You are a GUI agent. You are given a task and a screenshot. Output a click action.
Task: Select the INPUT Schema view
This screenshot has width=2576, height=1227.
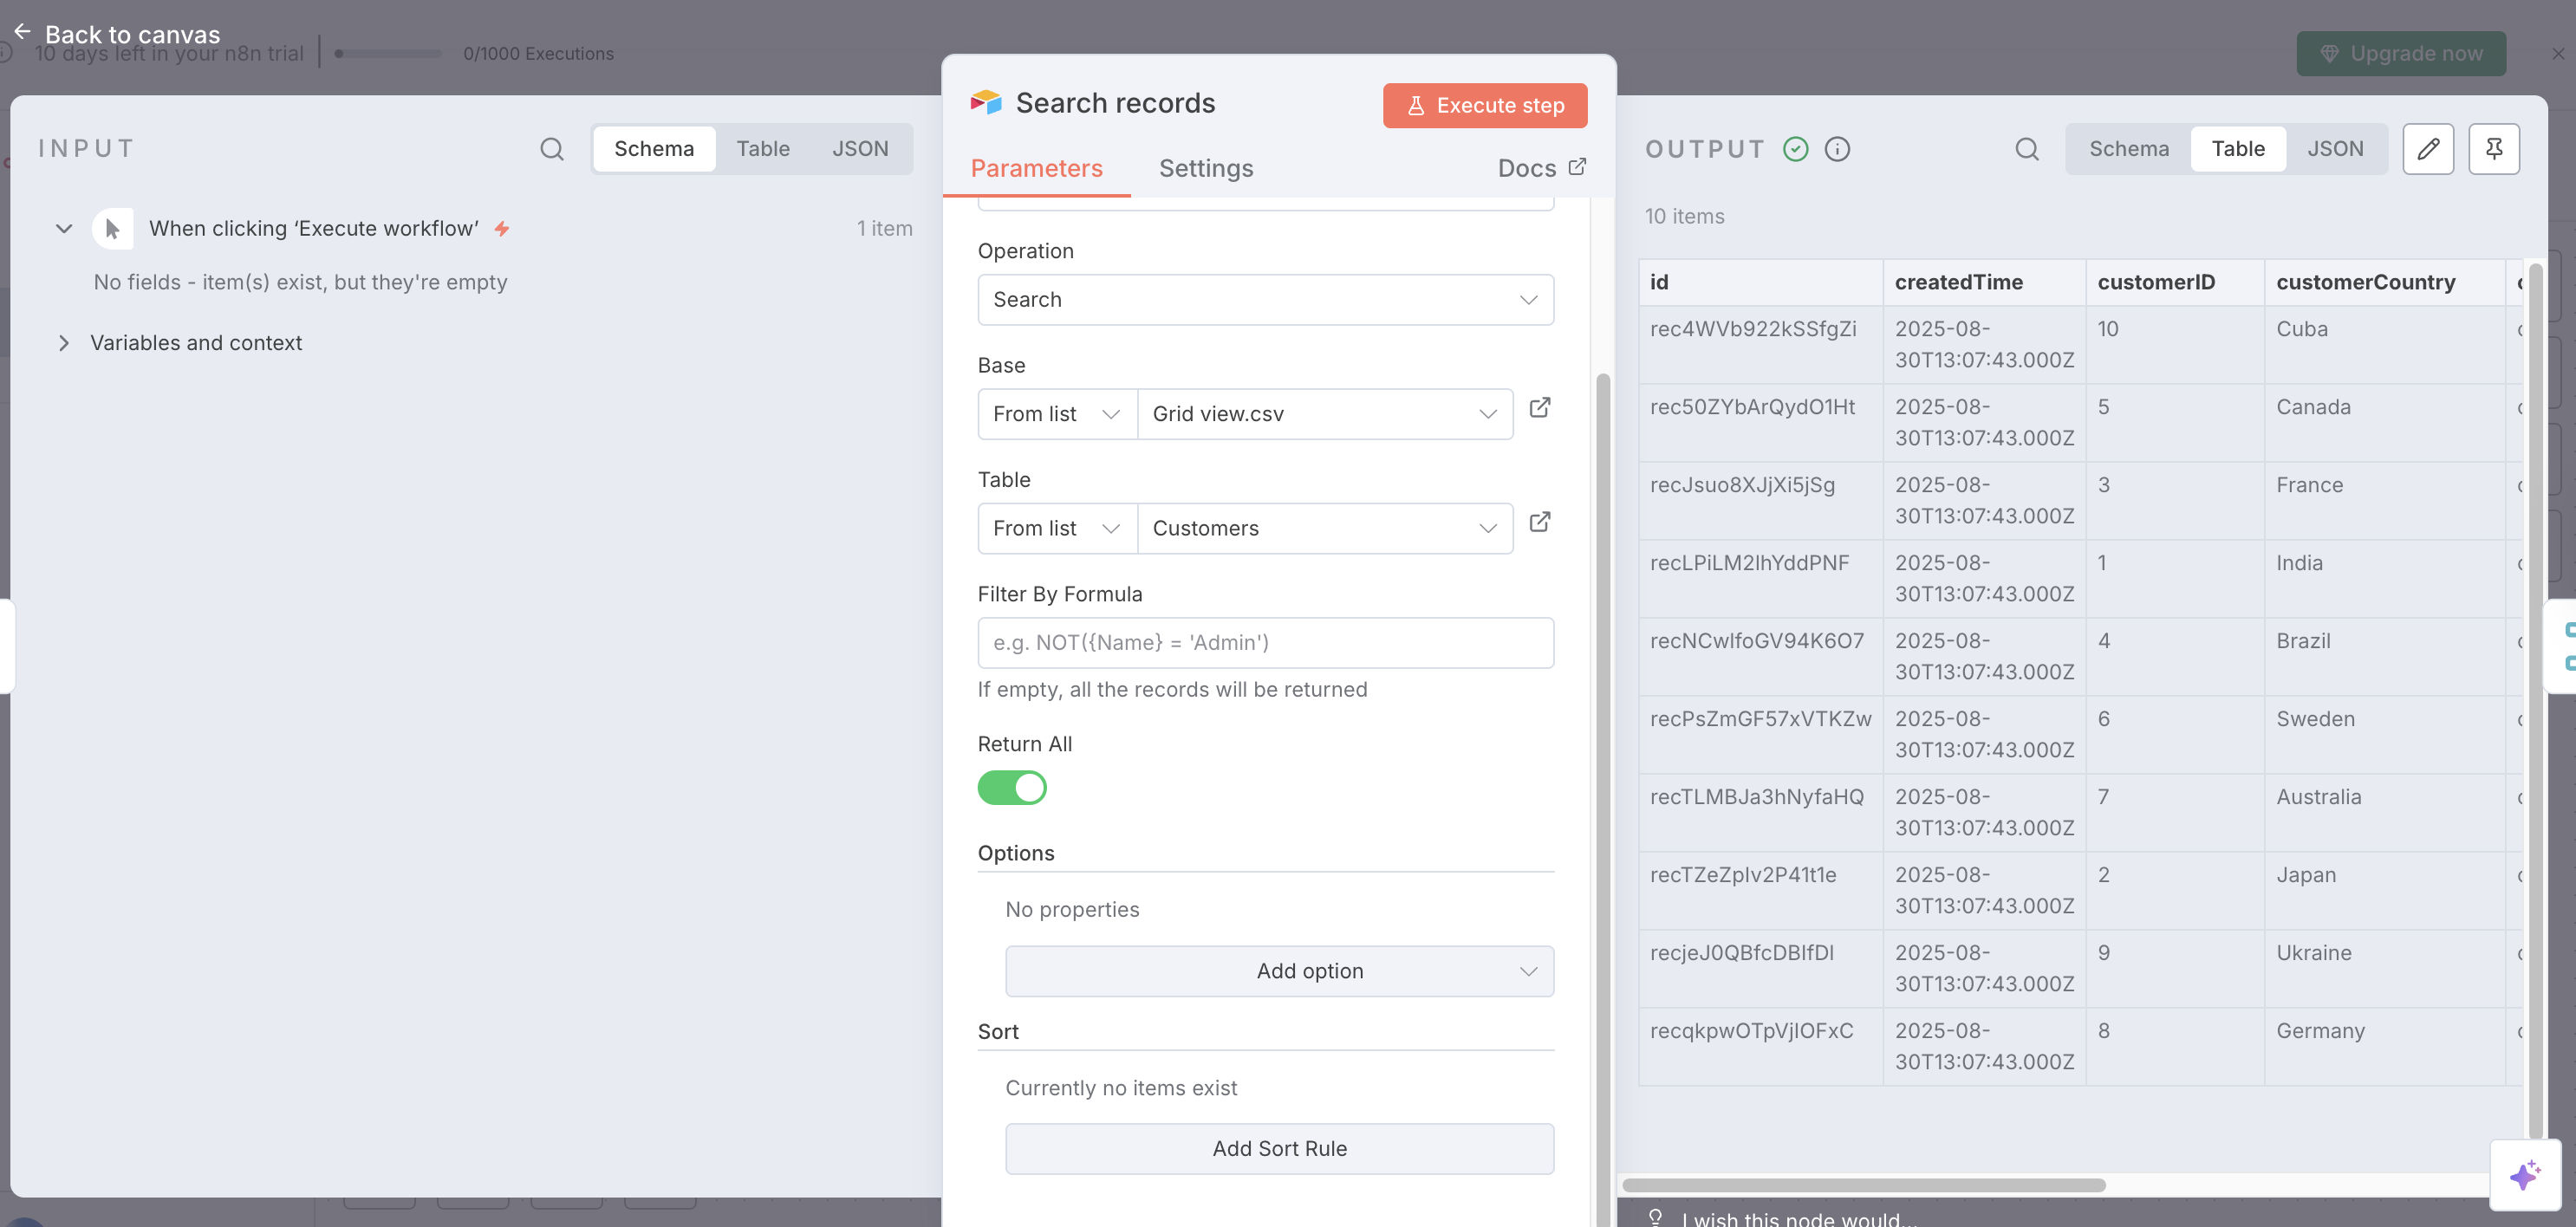654,149
